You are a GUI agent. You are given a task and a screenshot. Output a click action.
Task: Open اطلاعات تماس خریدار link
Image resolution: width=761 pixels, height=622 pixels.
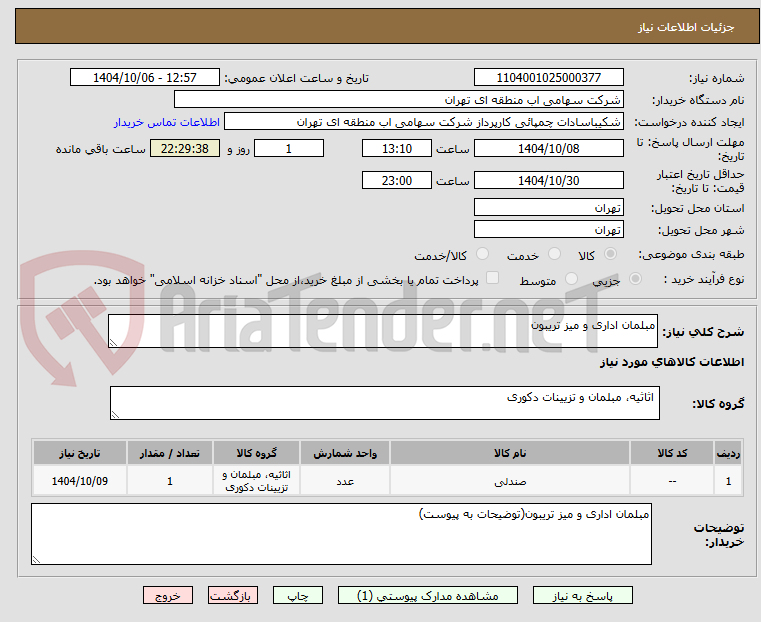pos(167,122)
